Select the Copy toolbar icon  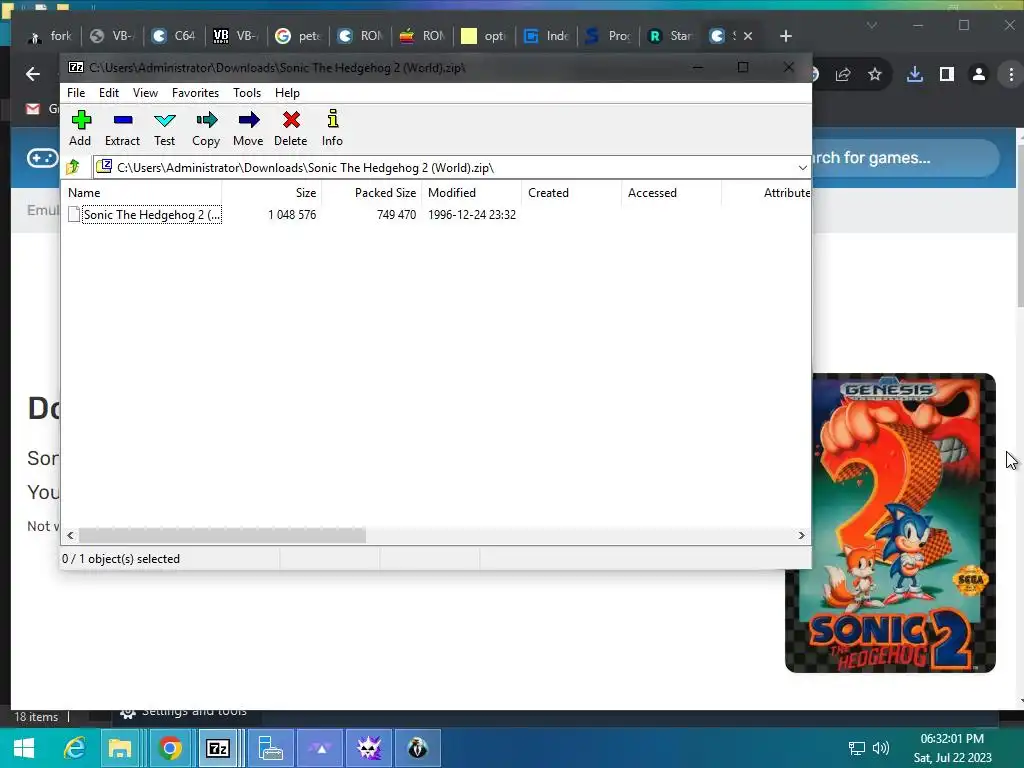tap(206, 128)
